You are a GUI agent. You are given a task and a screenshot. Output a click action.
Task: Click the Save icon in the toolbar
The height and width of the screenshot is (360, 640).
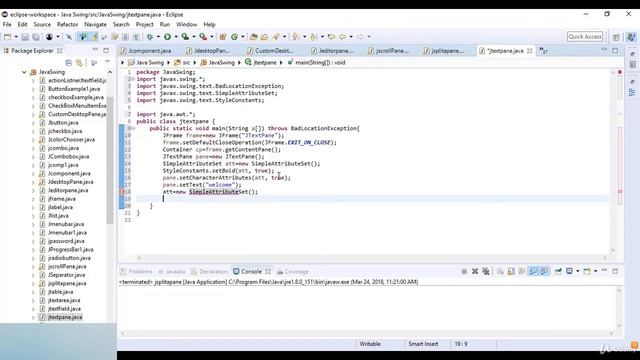click(25, 37)
